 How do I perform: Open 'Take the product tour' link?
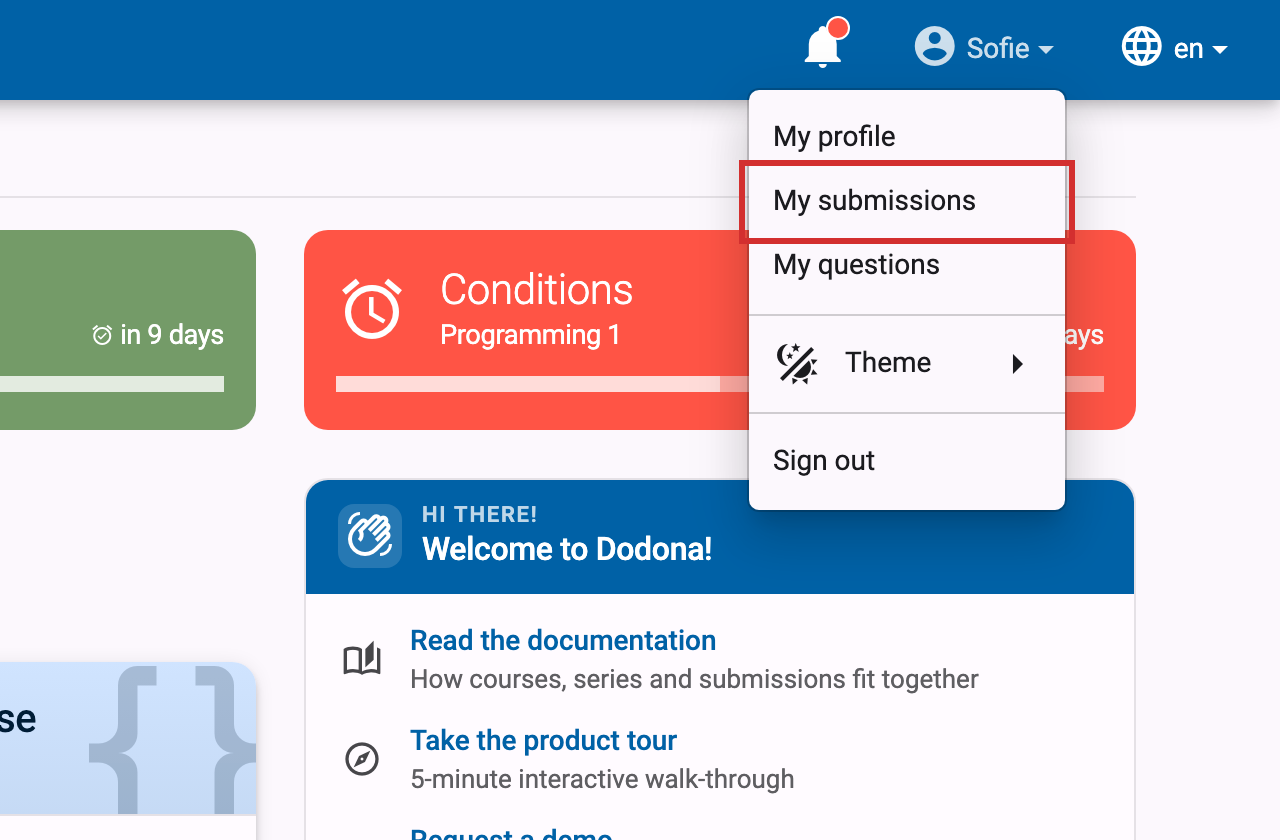click(543, 740)
